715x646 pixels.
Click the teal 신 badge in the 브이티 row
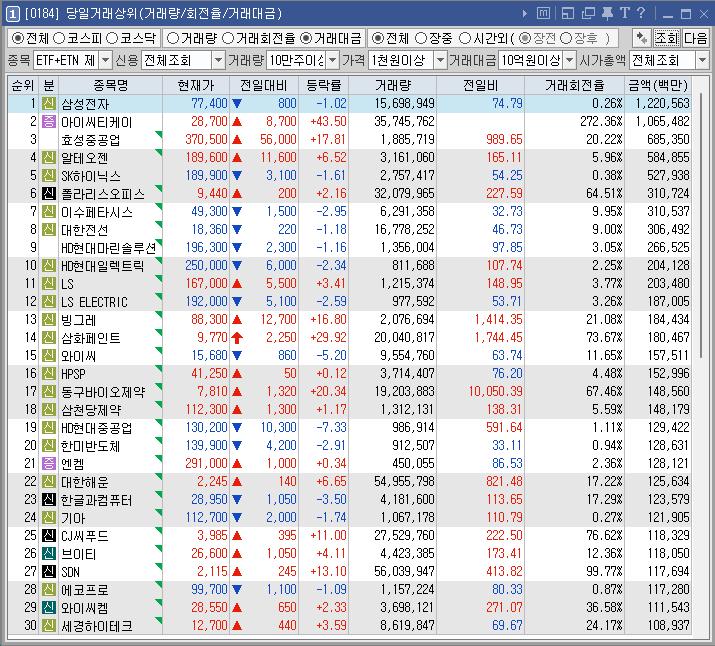click(x=49, y=553)
